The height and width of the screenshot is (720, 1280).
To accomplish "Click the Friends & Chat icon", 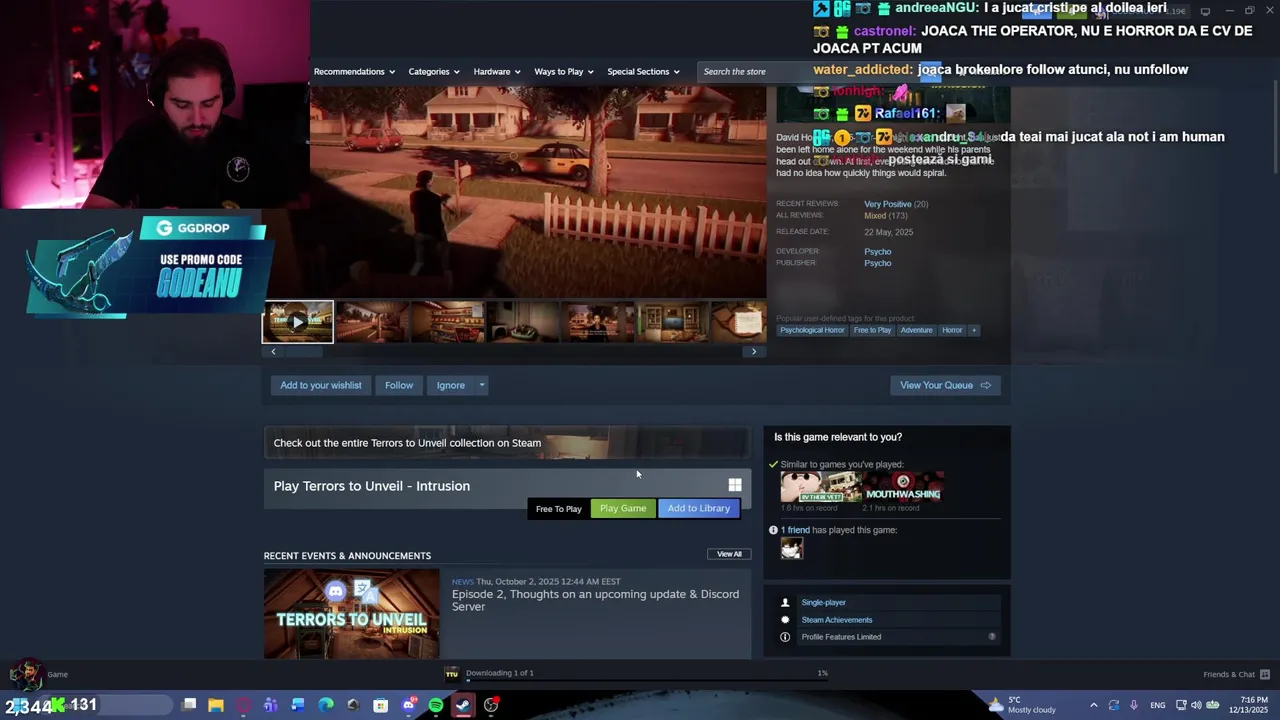I will [x=1264, y=674].
